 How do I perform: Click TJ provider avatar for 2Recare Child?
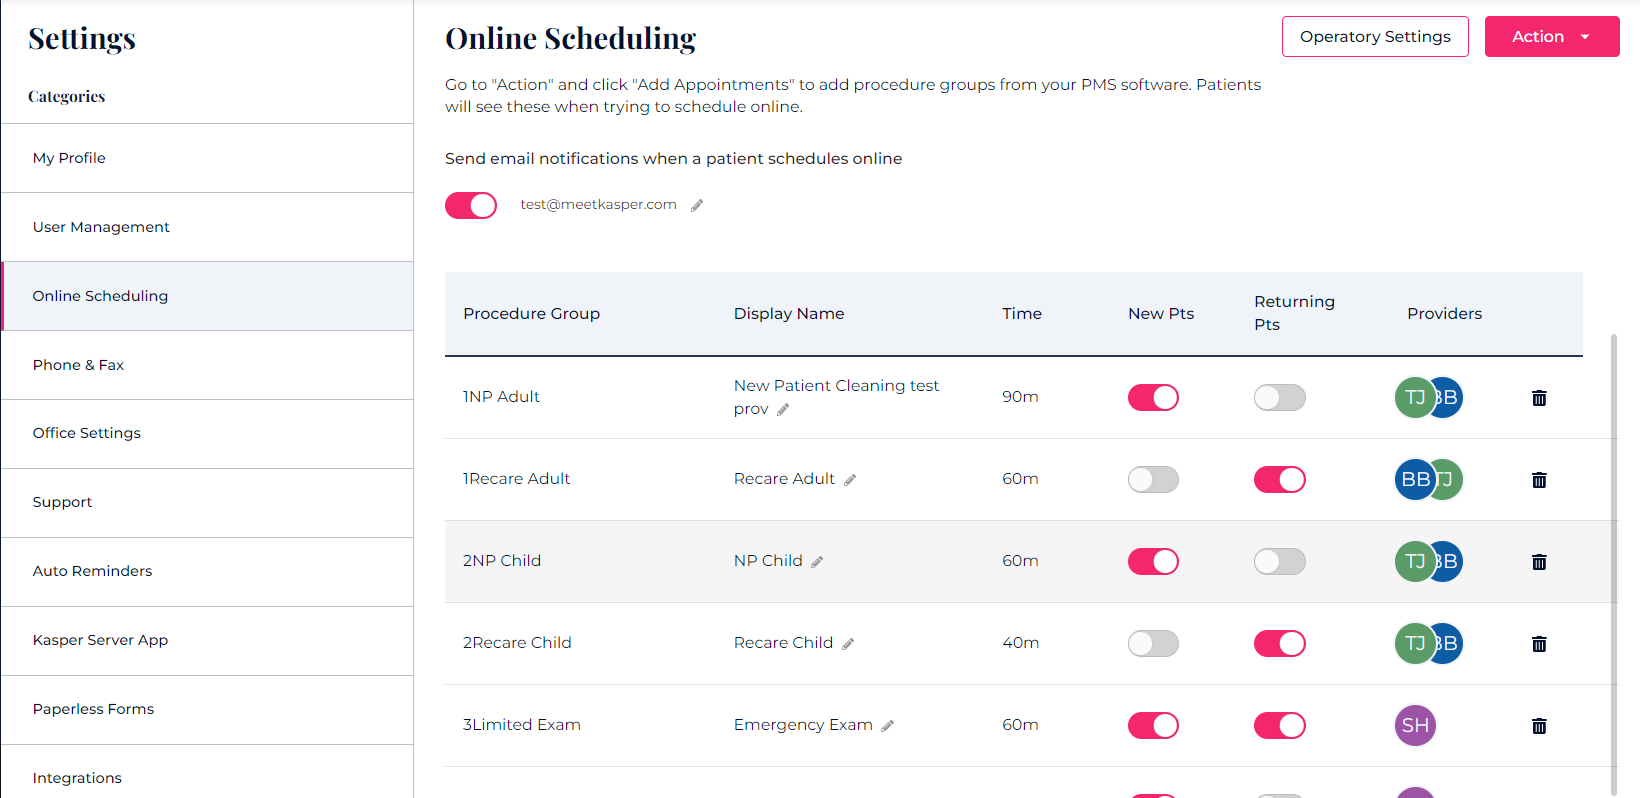coord(1412,643)
